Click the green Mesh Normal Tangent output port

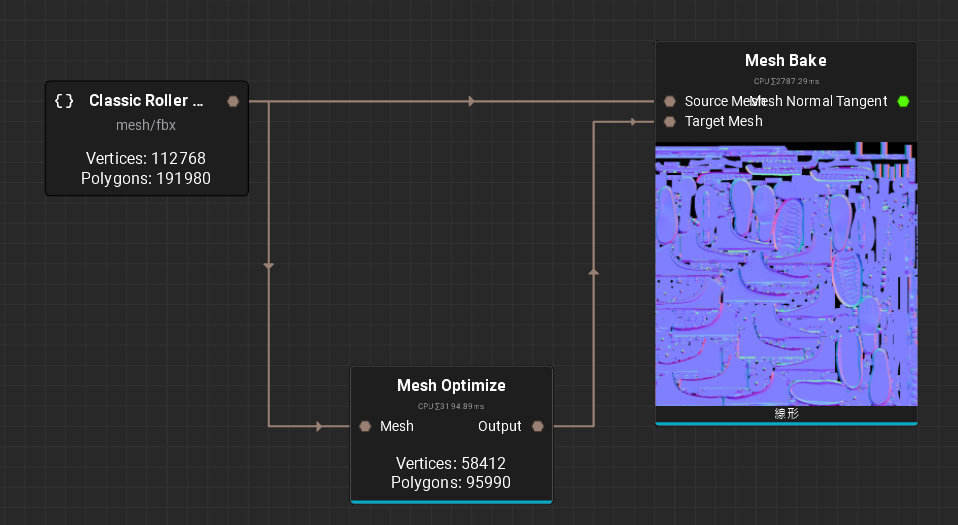[x=903, y=101]
